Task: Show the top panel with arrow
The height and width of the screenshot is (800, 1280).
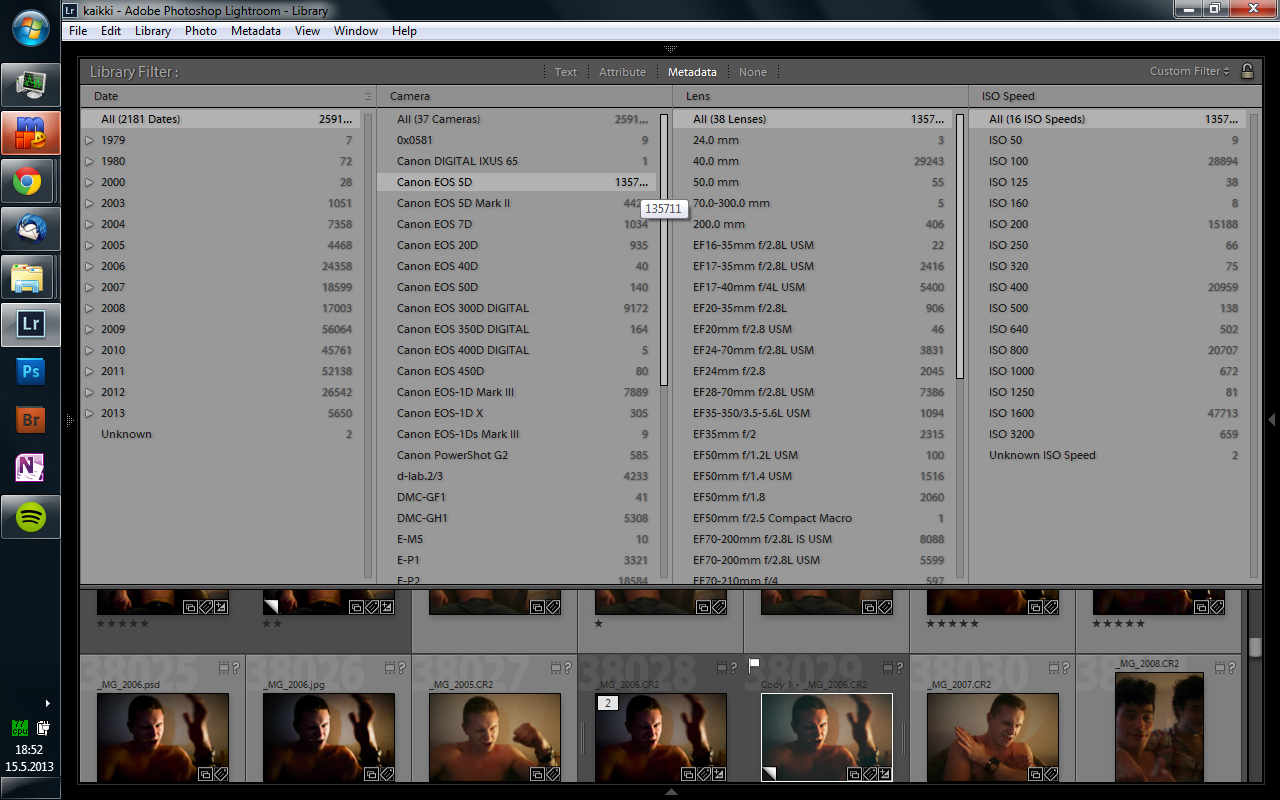Action: (x=670, y=48)
